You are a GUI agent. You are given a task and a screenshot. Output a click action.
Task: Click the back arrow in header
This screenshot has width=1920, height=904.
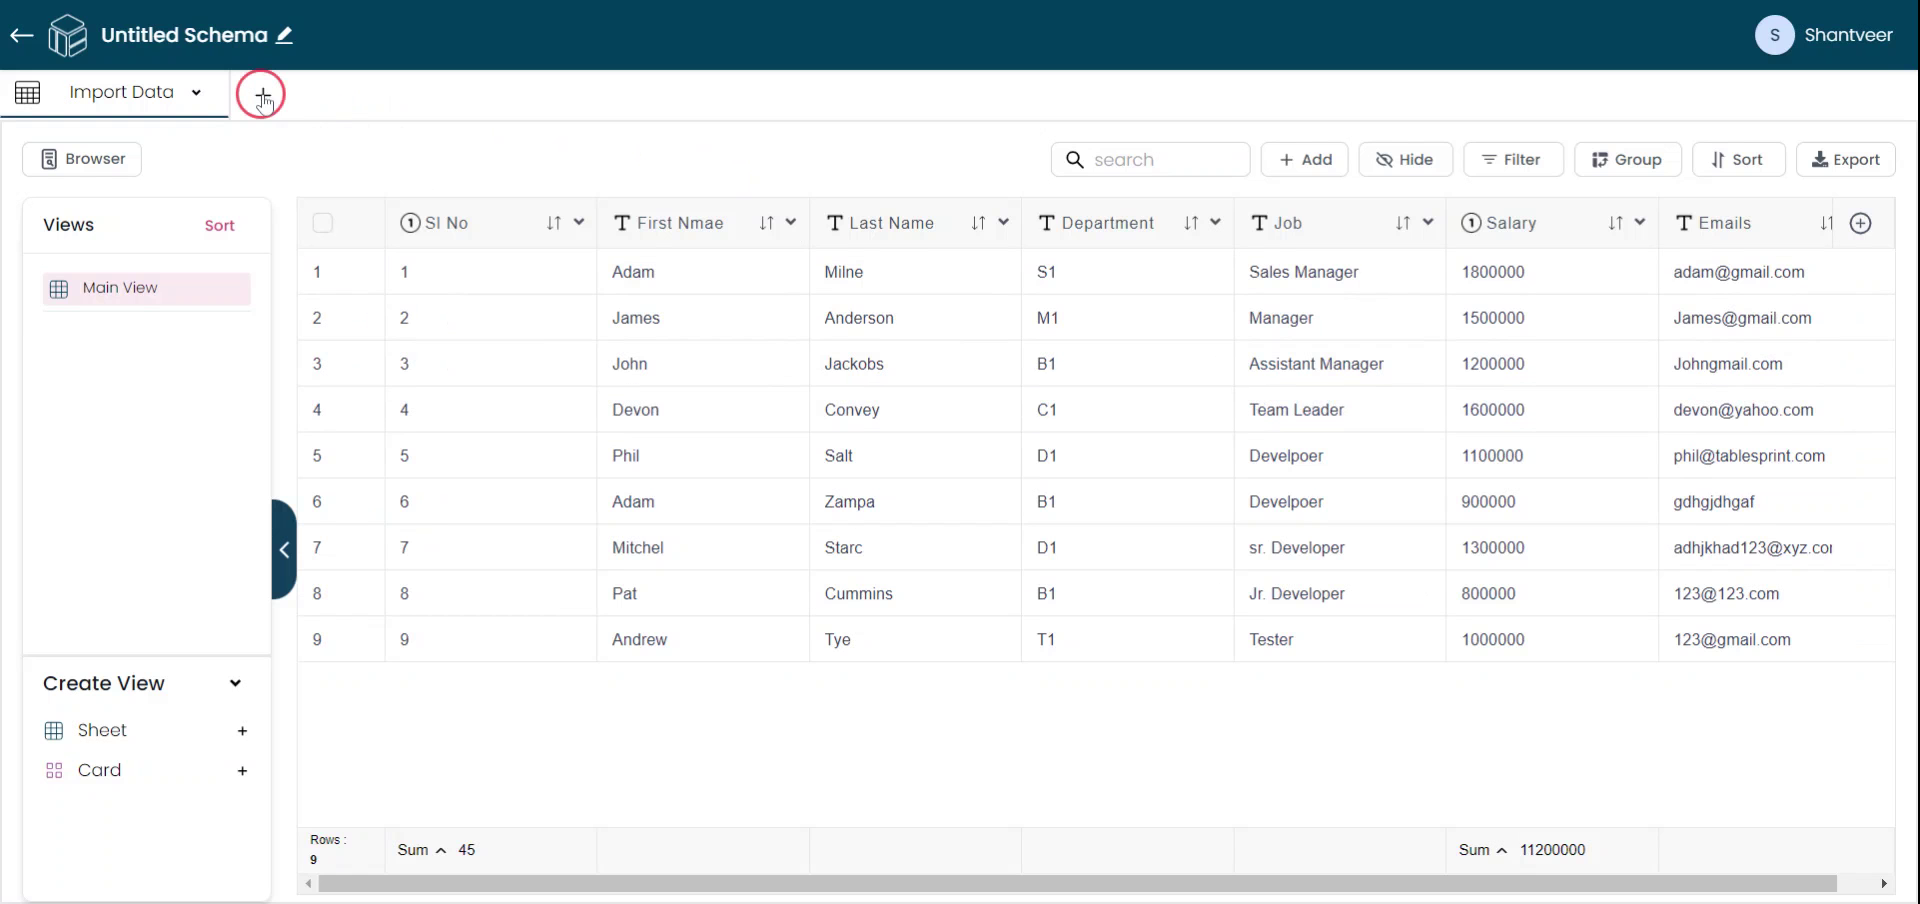pyautogui.click(x=22, y=36)
